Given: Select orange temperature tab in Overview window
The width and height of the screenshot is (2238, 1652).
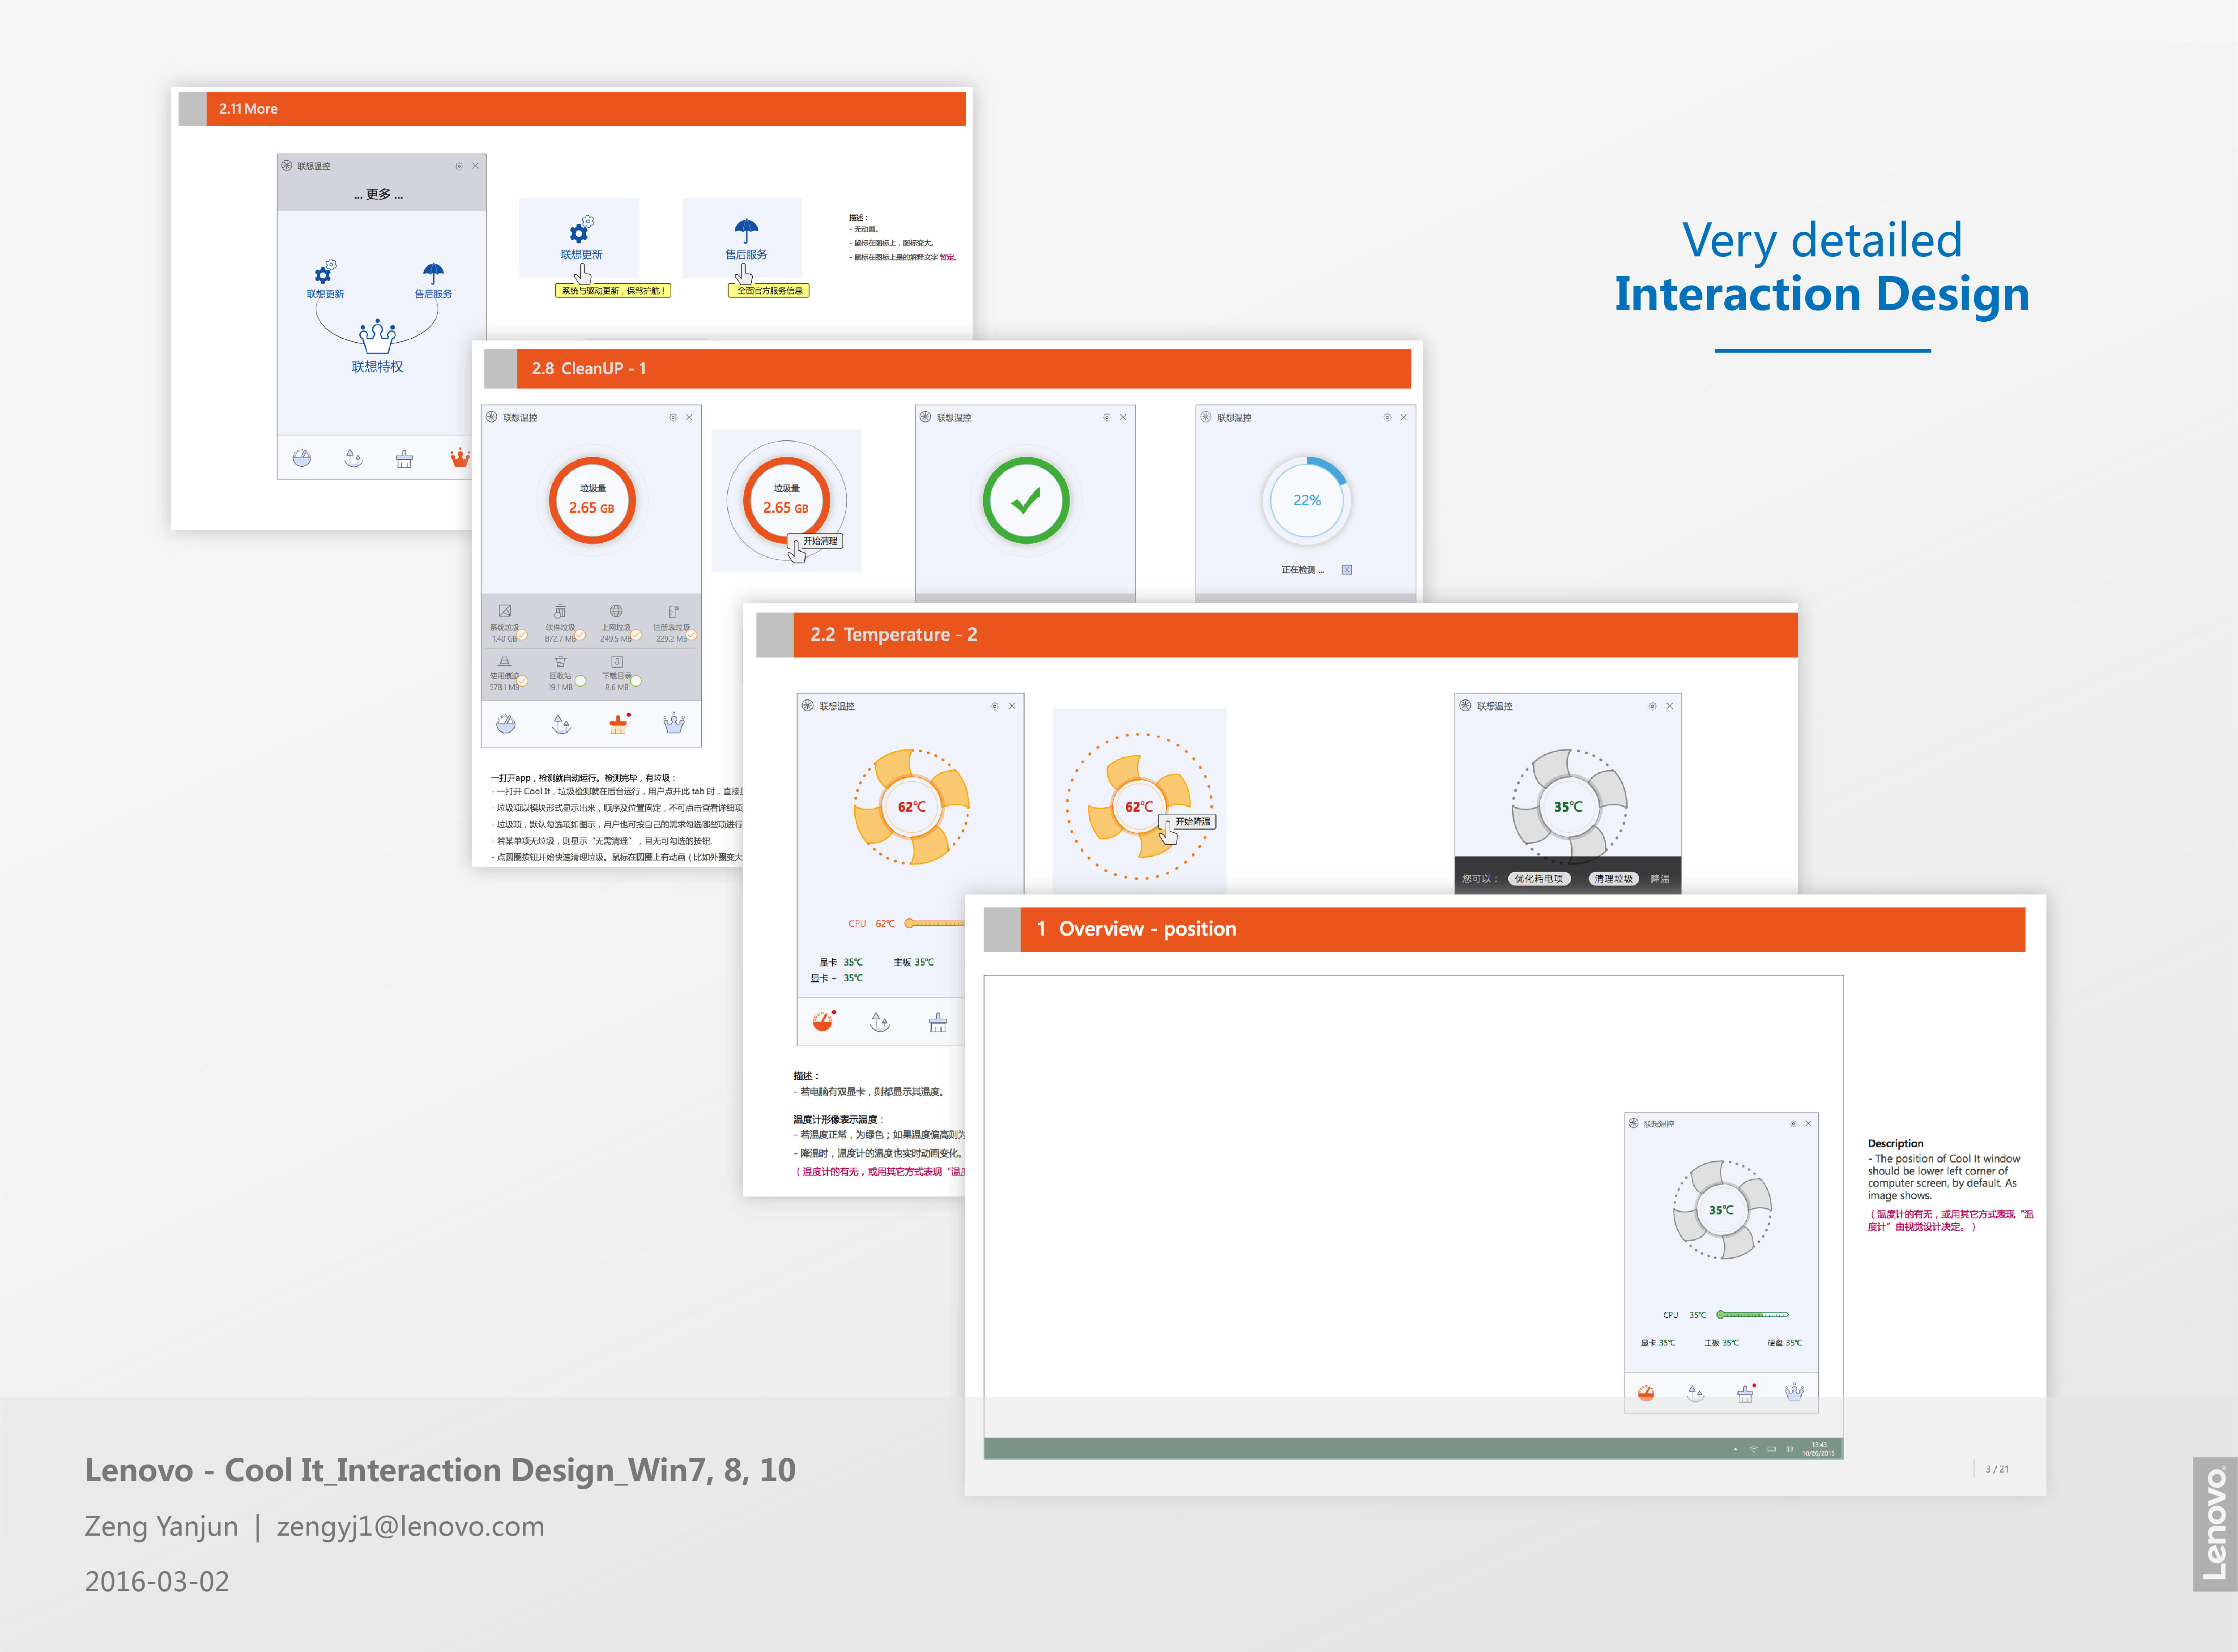Looking at the screenshot, I should 1646,1393.
